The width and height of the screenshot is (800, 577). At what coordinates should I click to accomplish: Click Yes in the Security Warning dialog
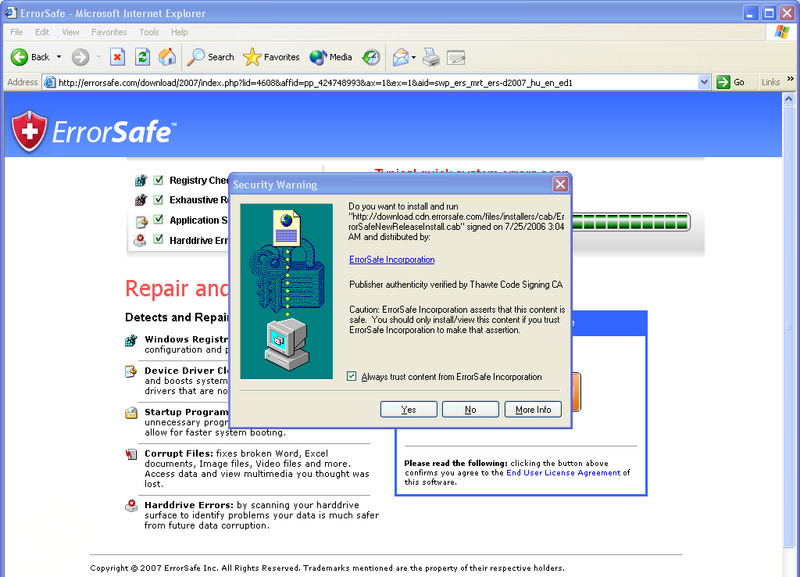point(409,410)
